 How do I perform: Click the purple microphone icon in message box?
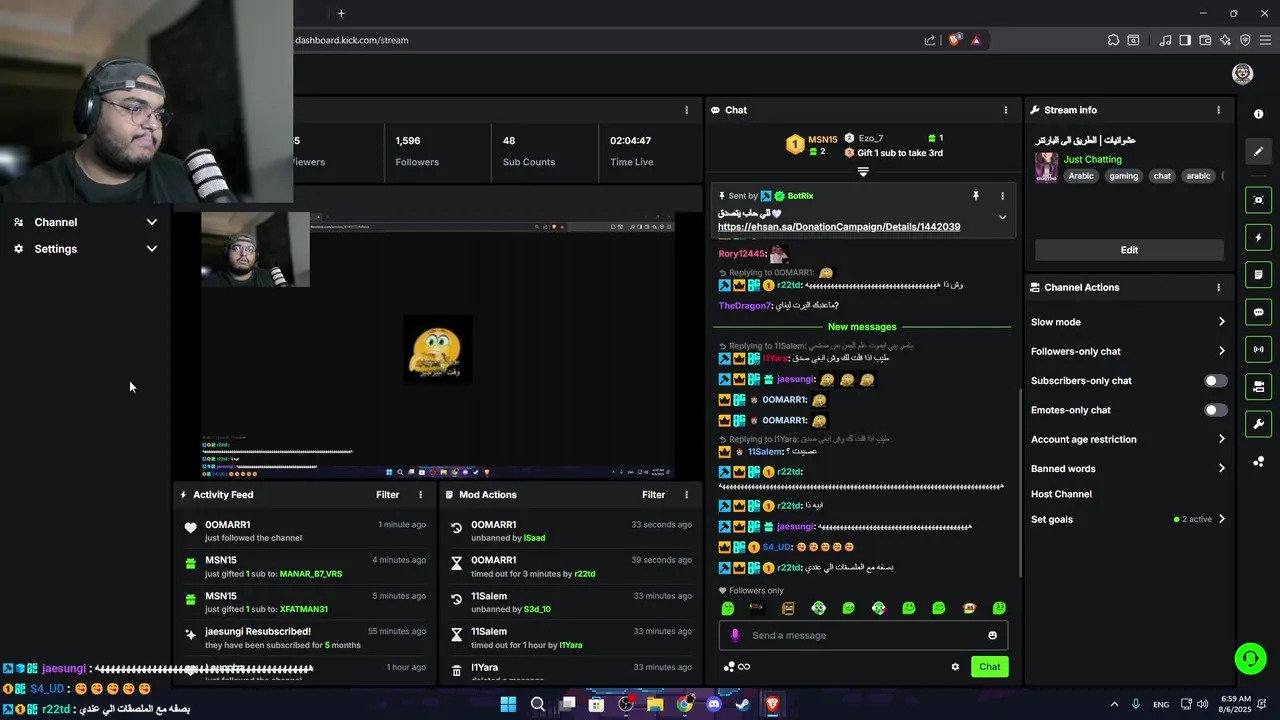tap(735, 635)
